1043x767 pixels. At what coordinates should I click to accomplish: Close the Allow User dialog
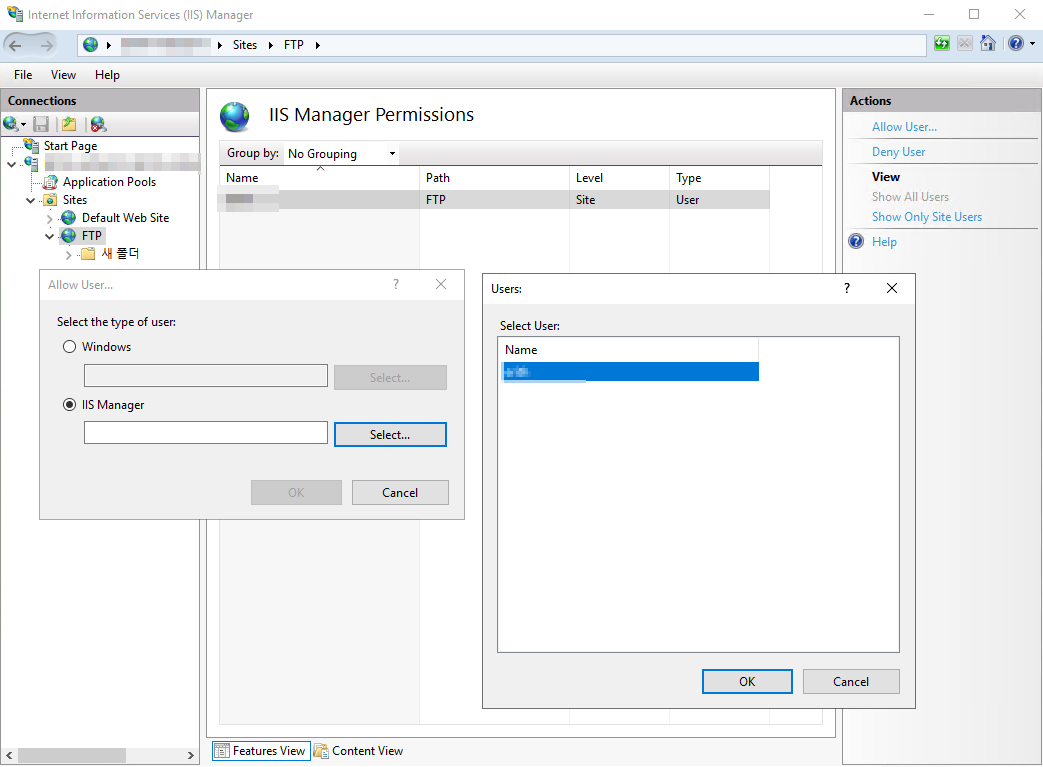(x=440, y=284)
